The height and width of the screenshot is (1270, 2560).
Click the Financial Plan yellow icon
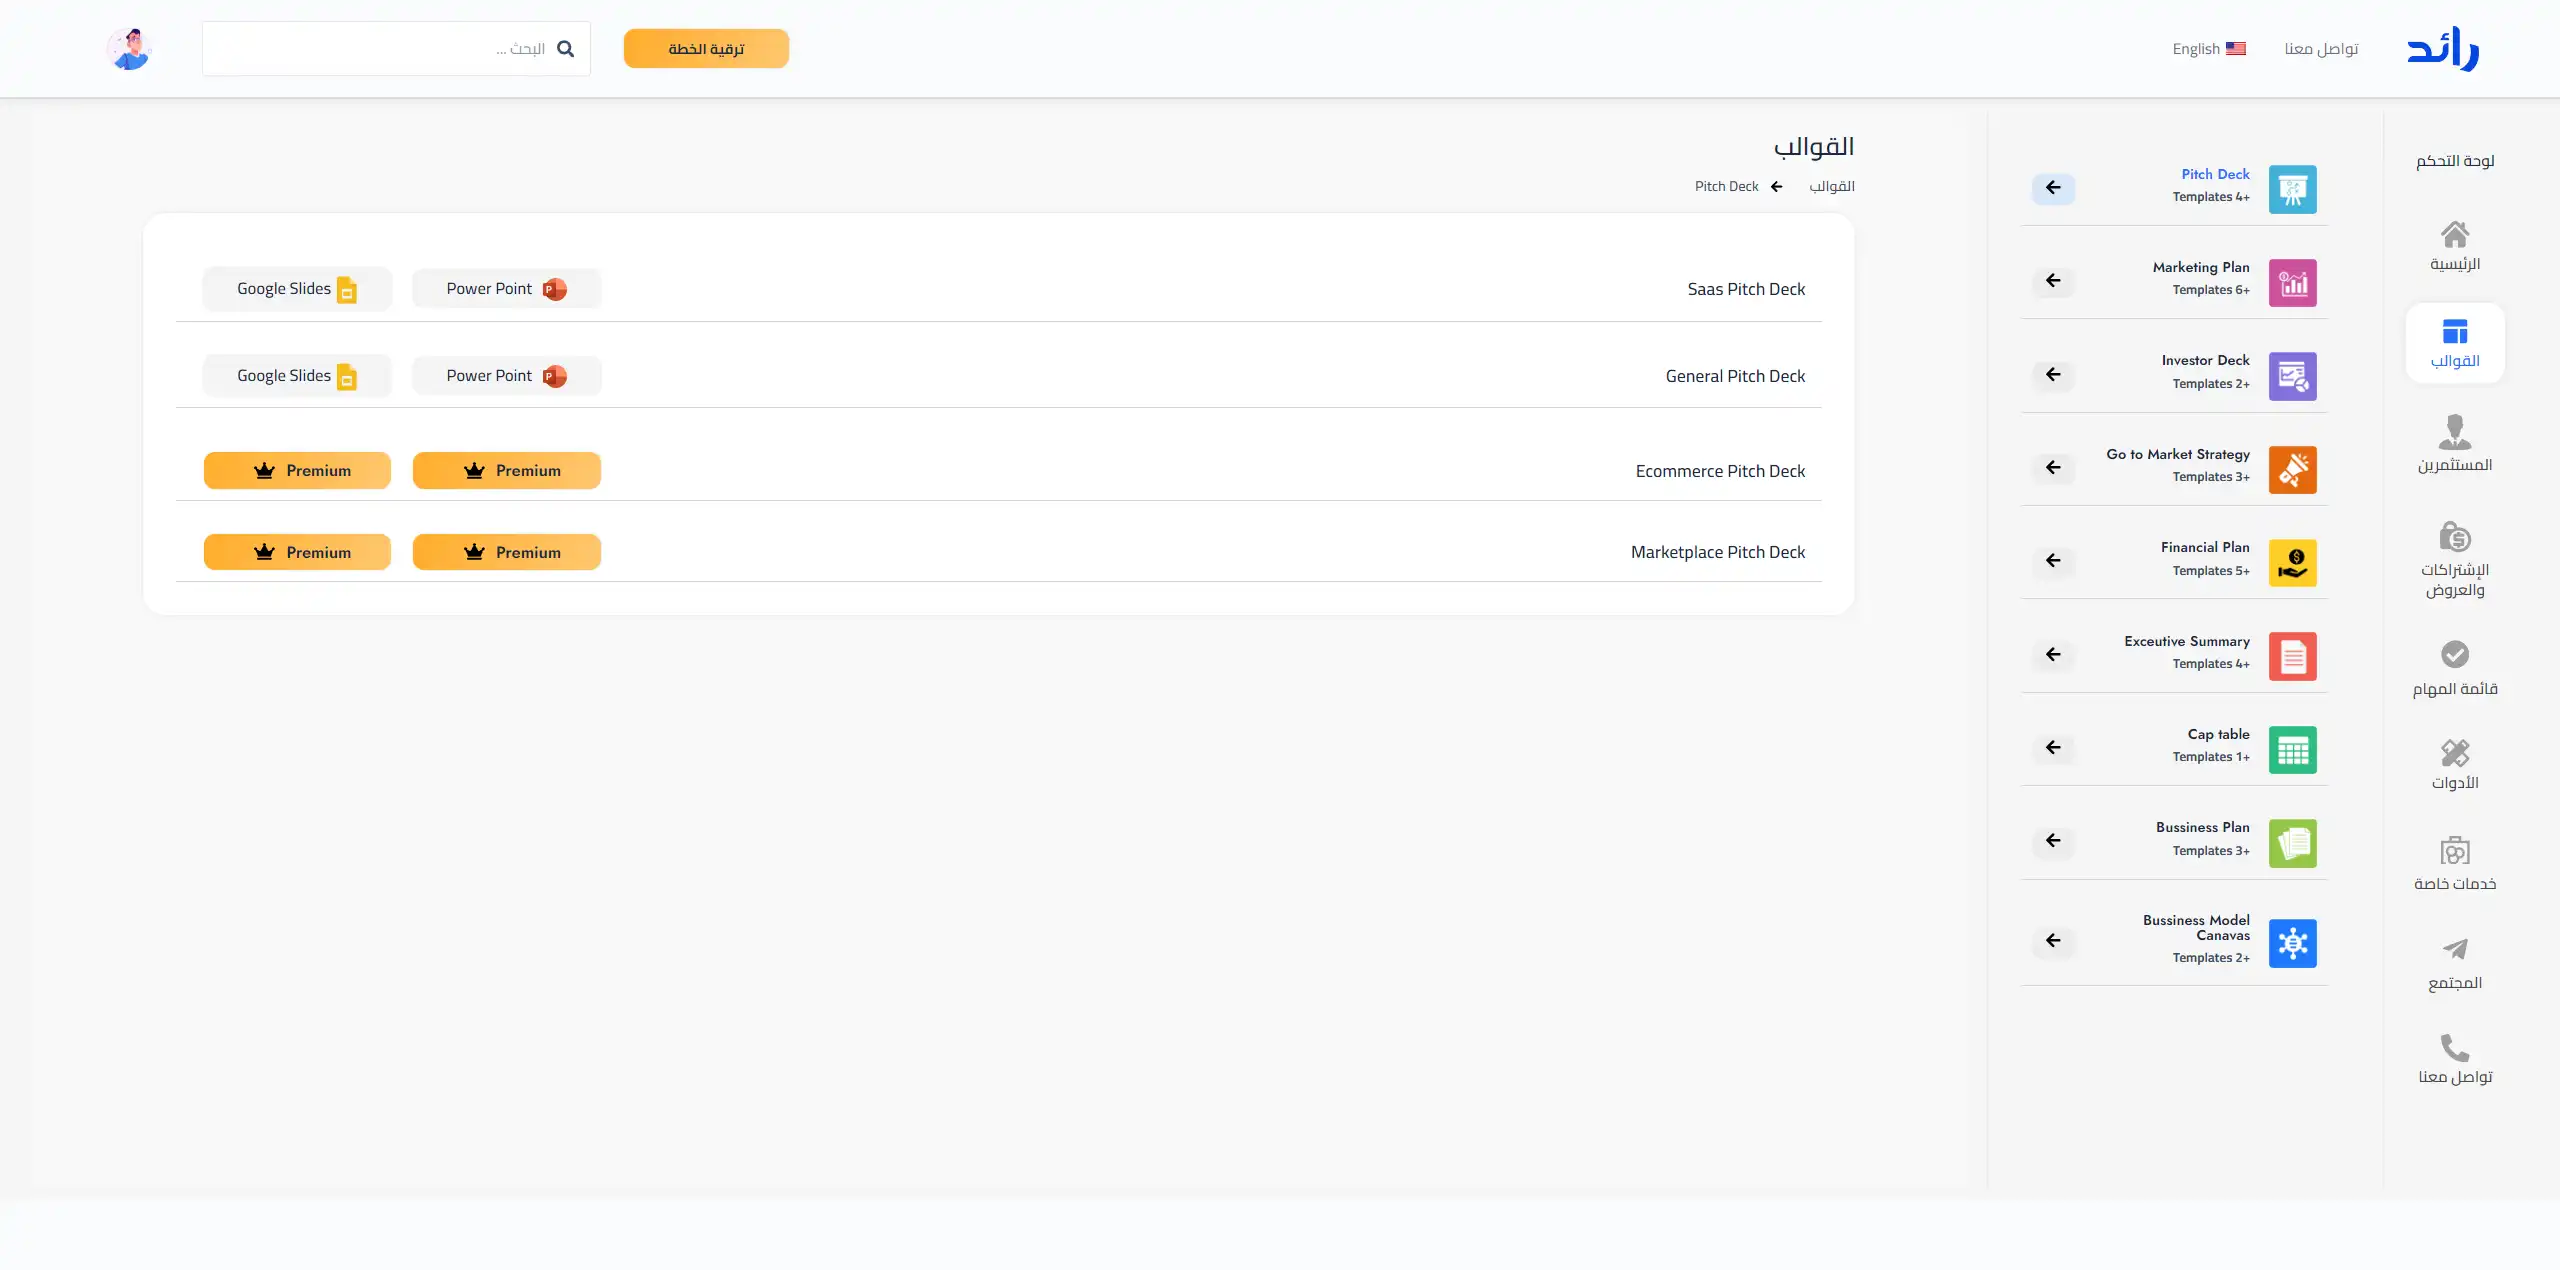click(x=2292, y=563)
